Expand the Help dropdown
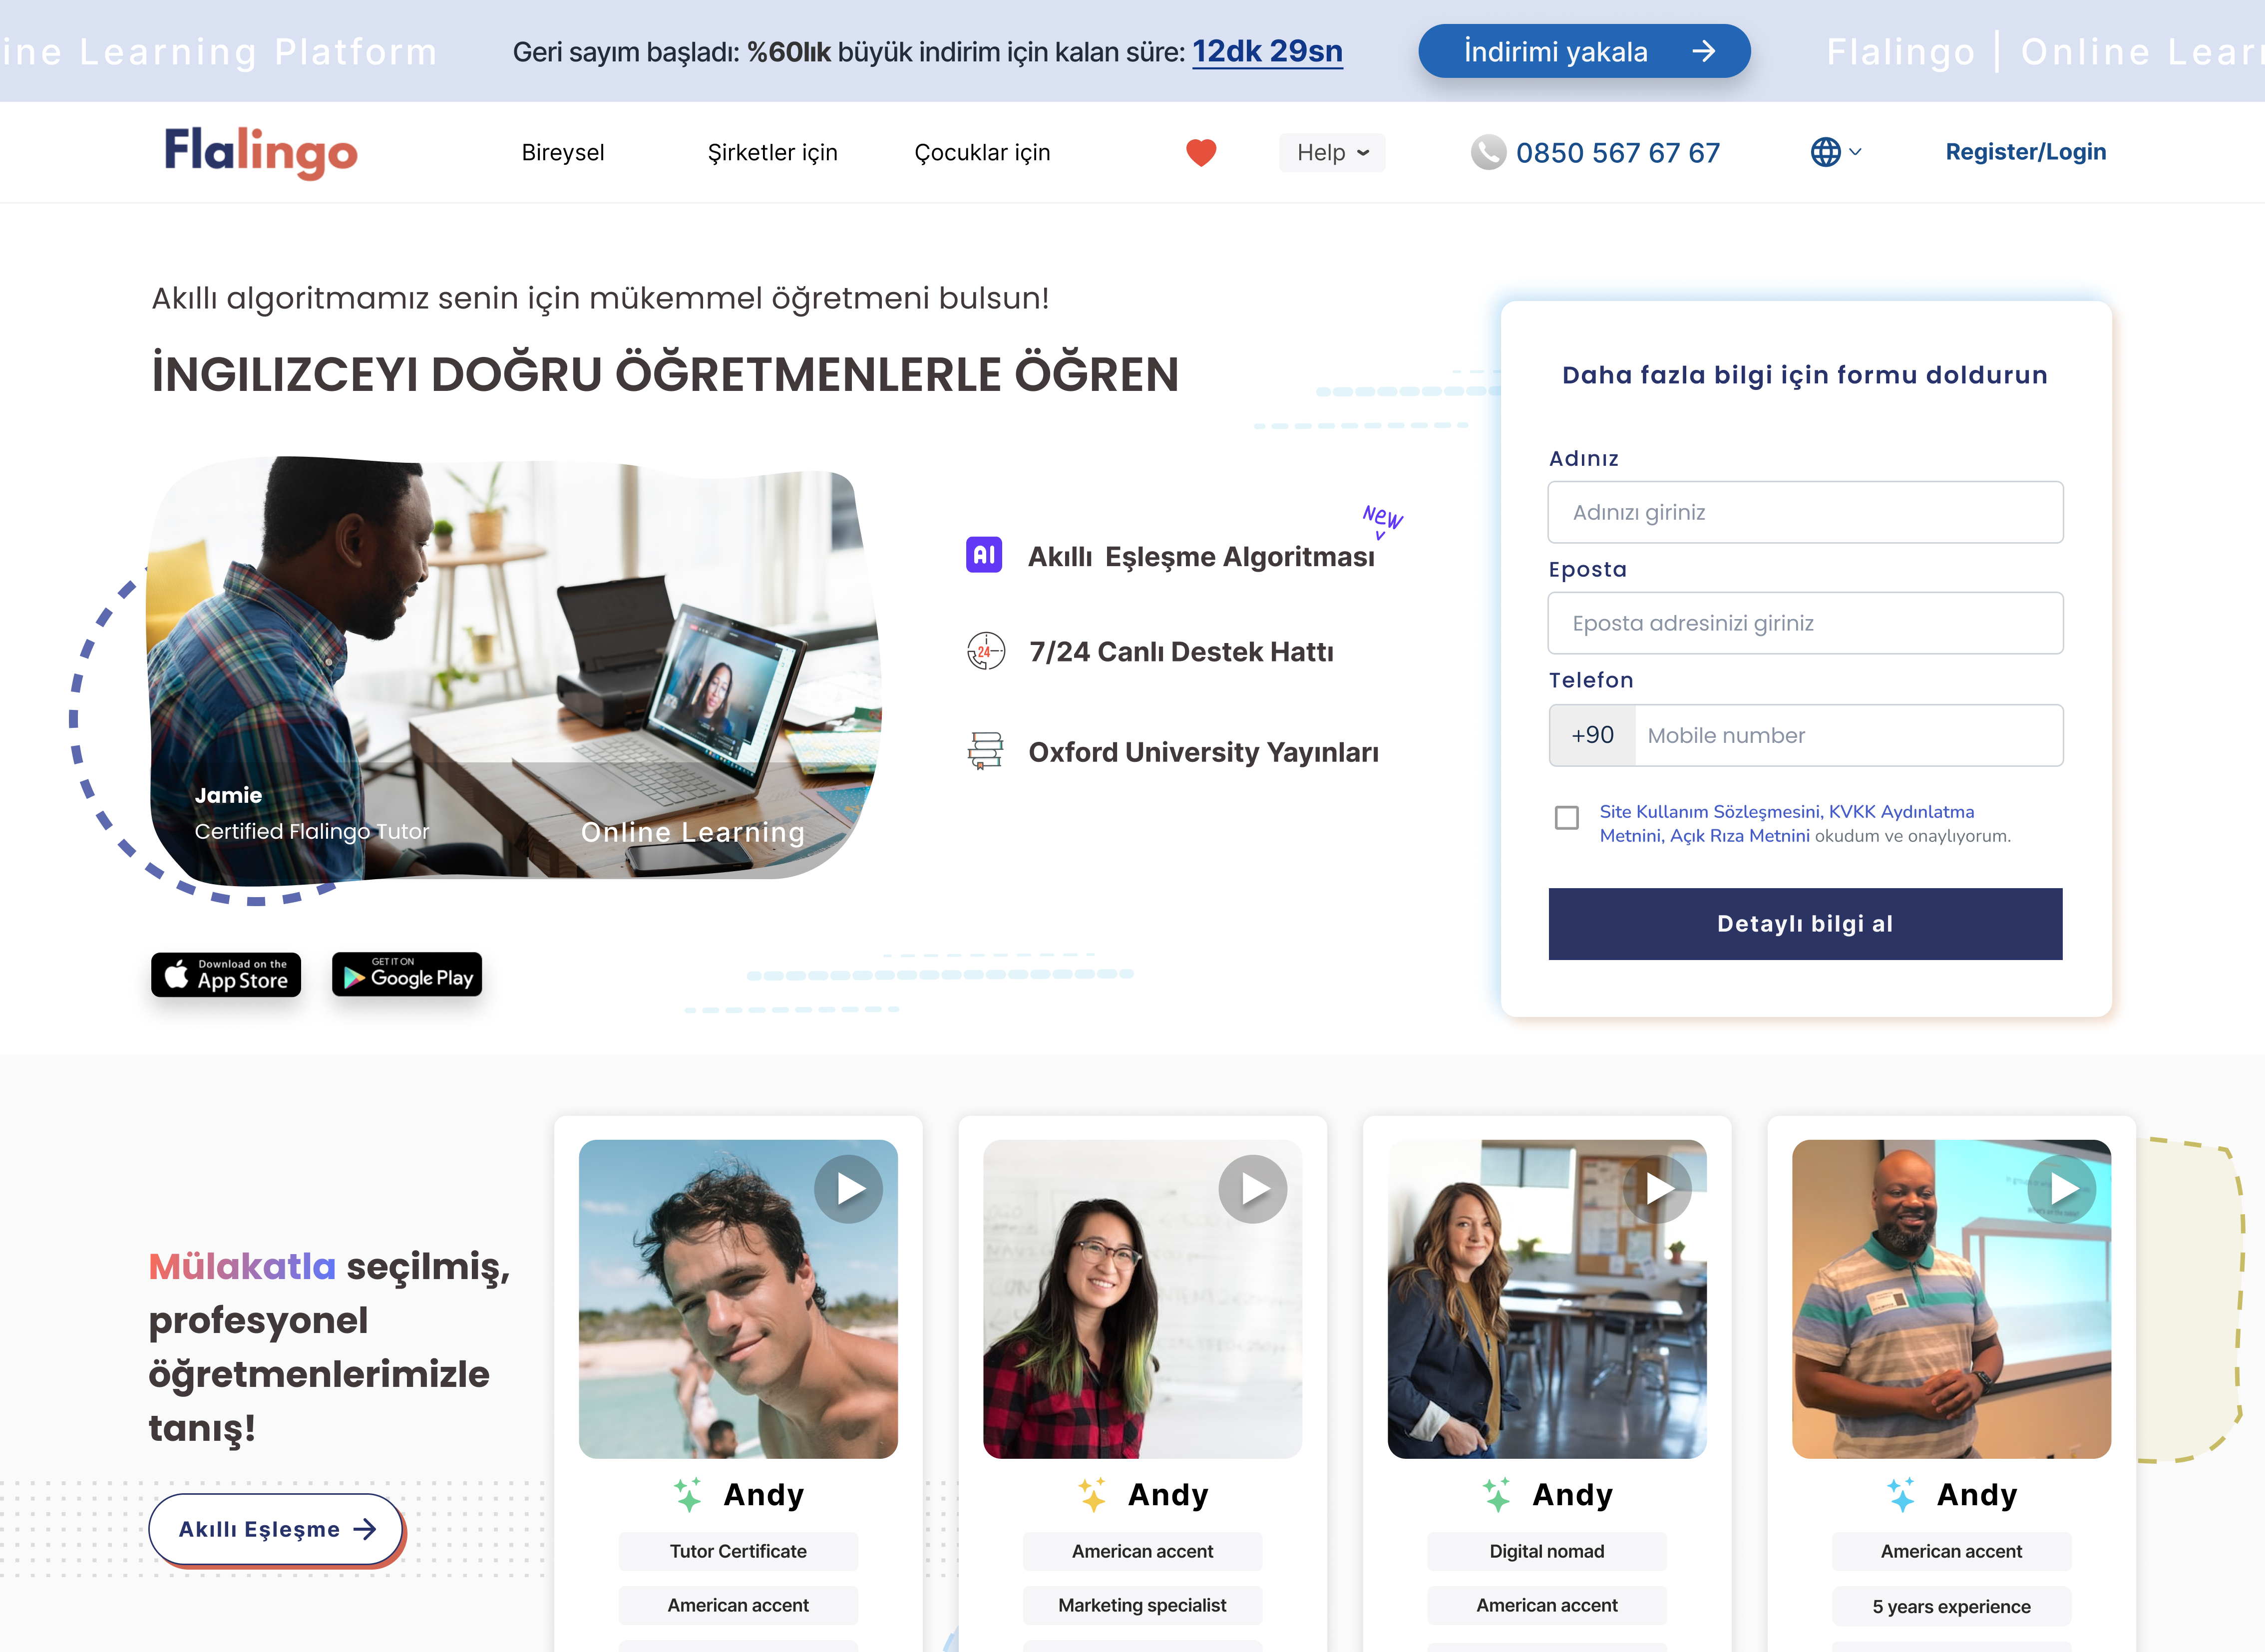2265x1652 pixels. click(1331, 152)
